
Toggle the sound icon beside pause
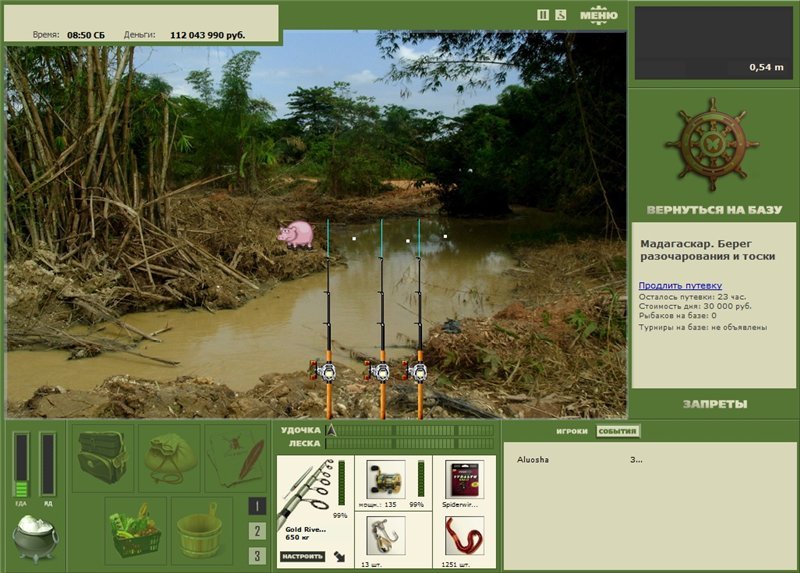(561, 15)
